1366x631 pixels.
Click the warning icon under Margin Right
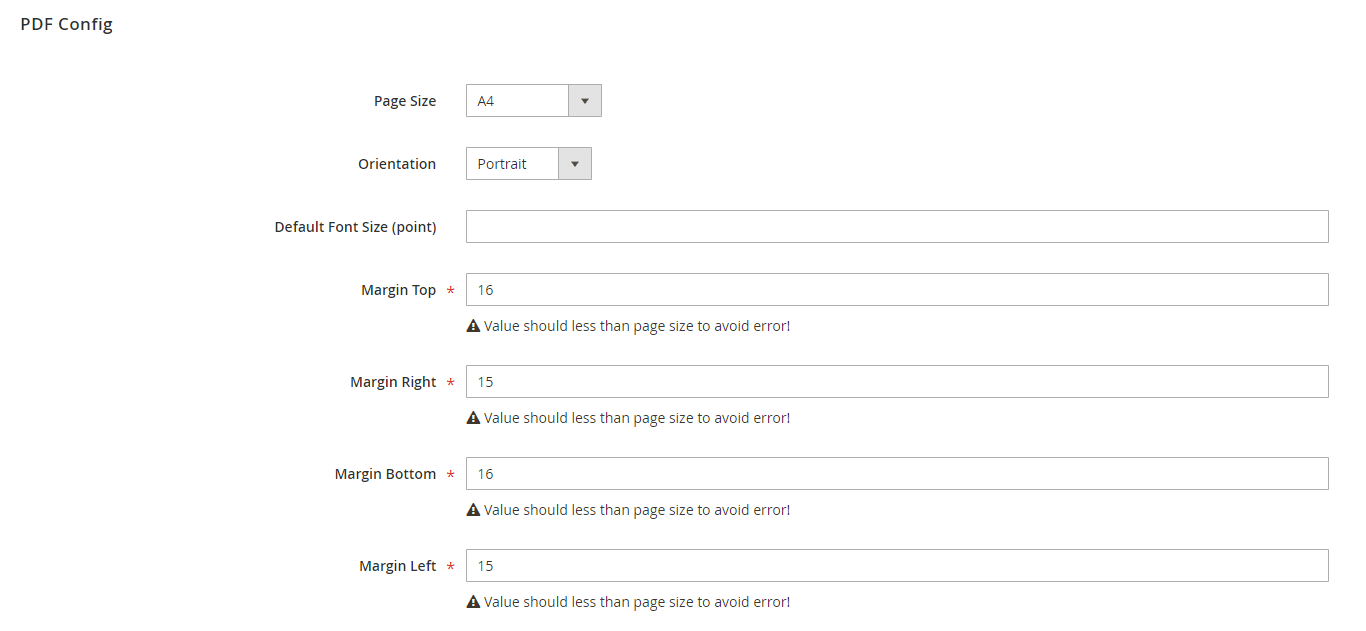pyautogui.click(x=473, y=418)
